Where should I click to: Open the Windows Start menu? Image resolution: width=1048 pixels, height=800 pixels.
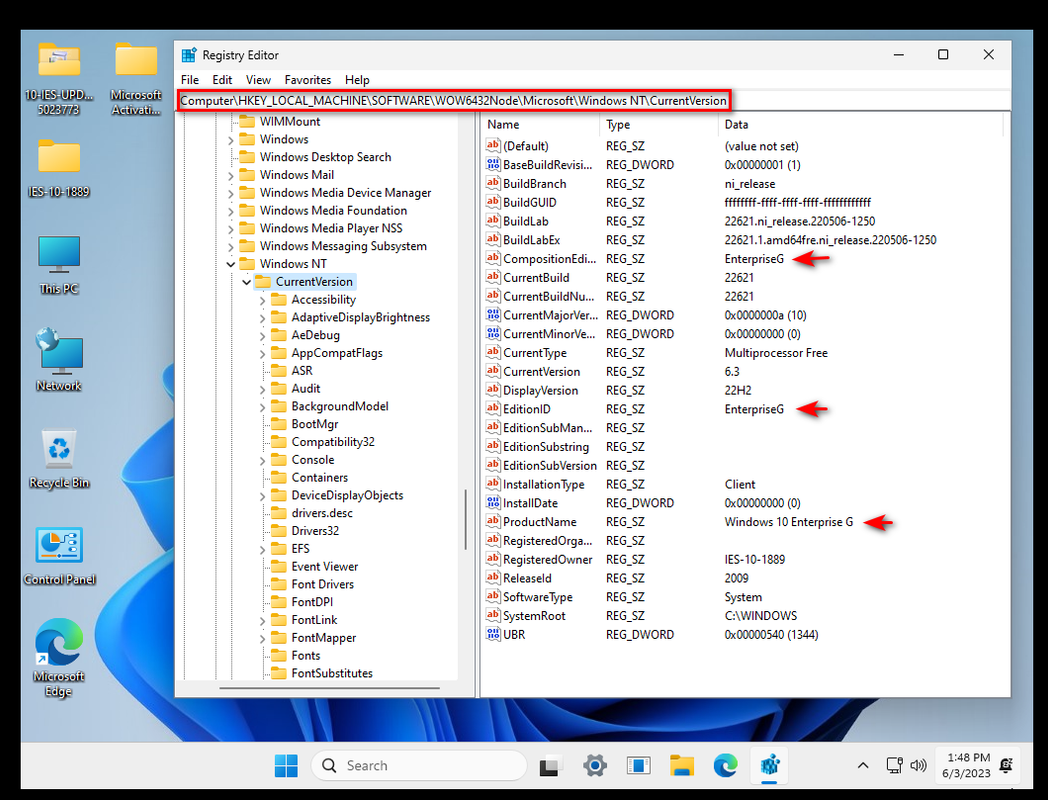point(286,765)
